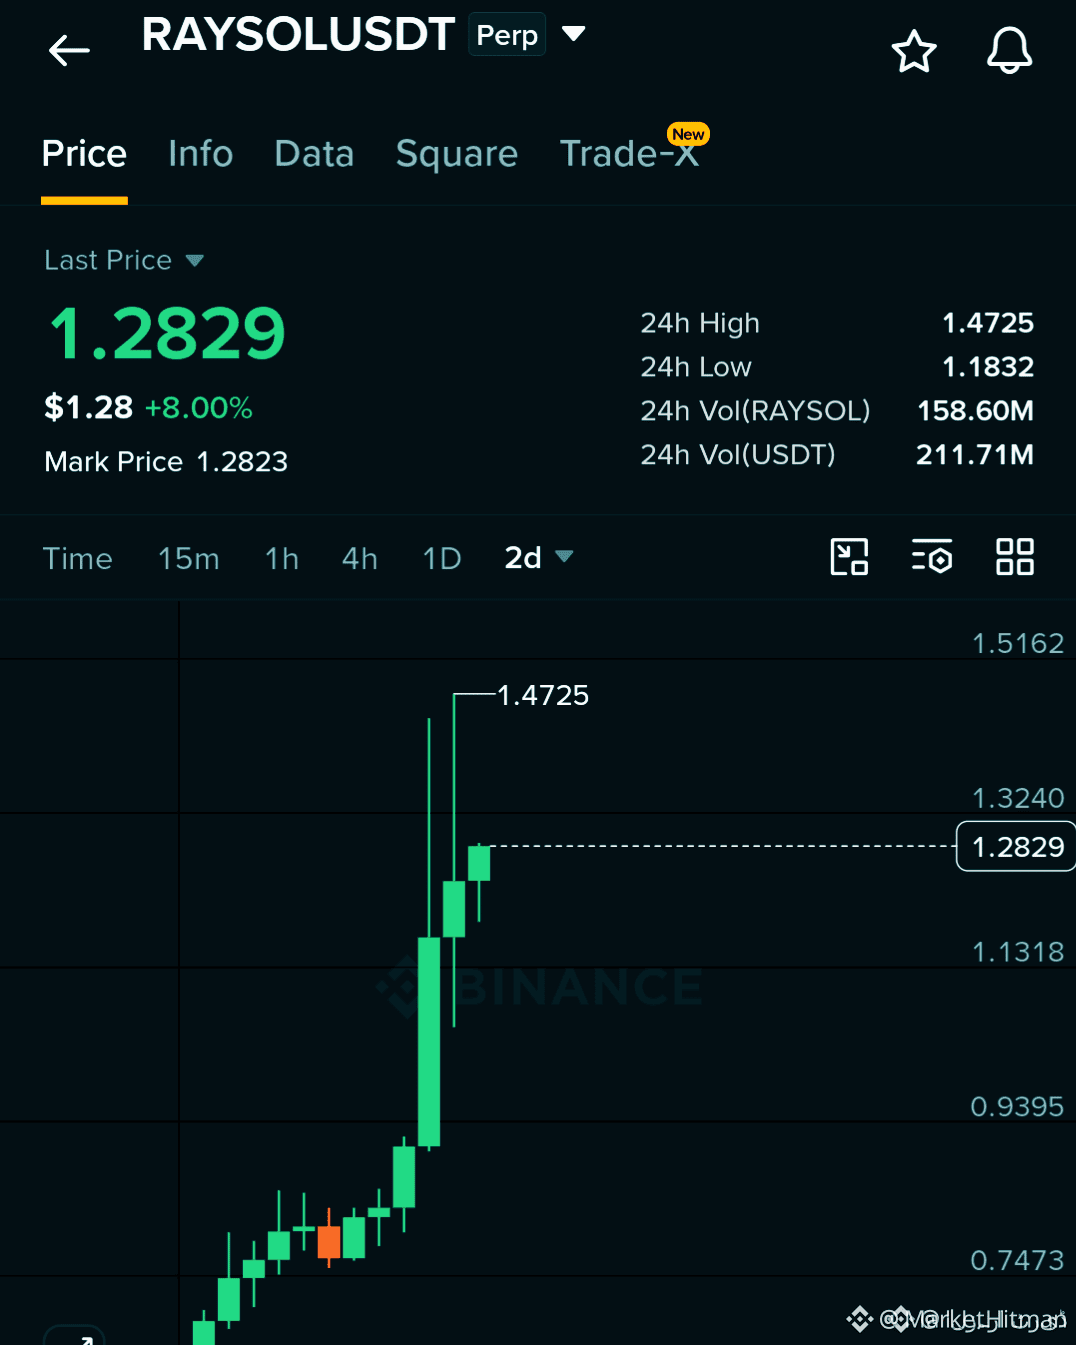
Task: Tap the New badge on Trade-X
Action: pos(688,134)
